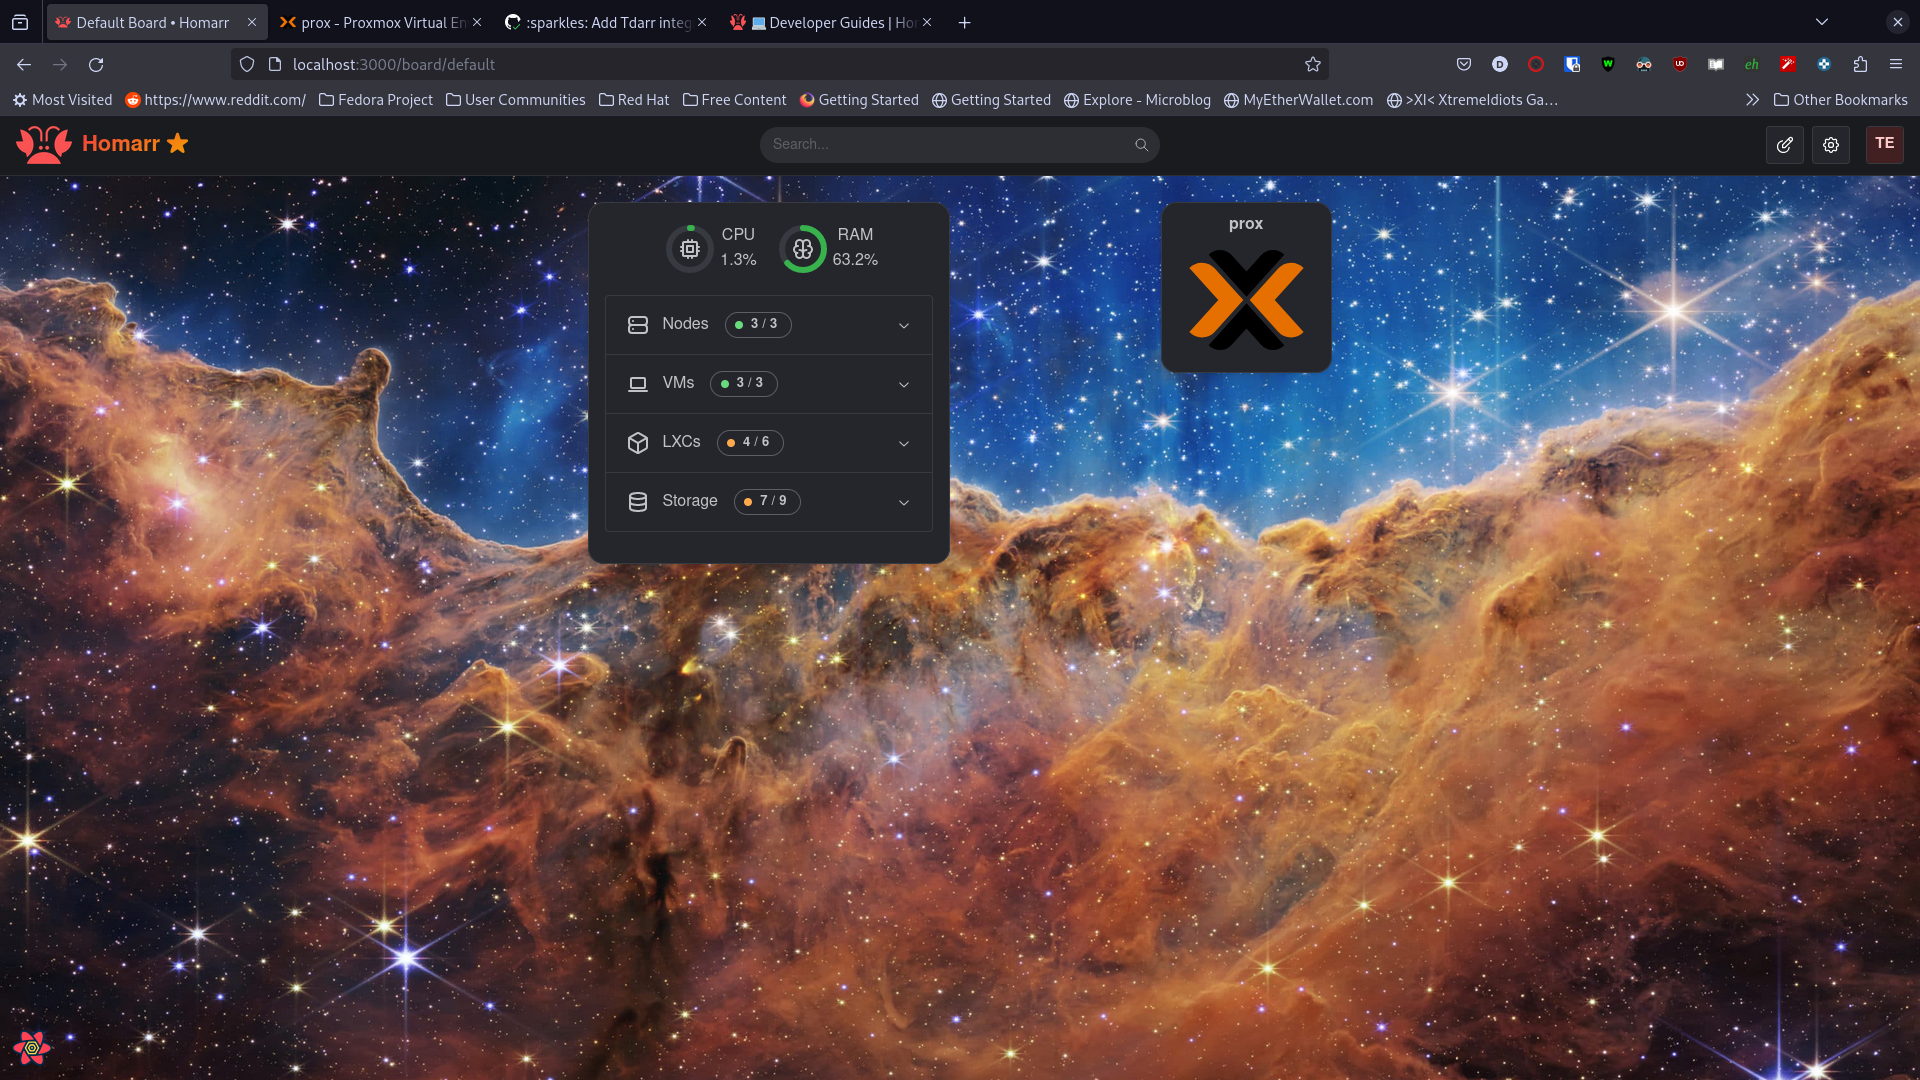The image size is (1920, 1080).
Task: Click the VMs laptop icon
Action: point(638,384)
